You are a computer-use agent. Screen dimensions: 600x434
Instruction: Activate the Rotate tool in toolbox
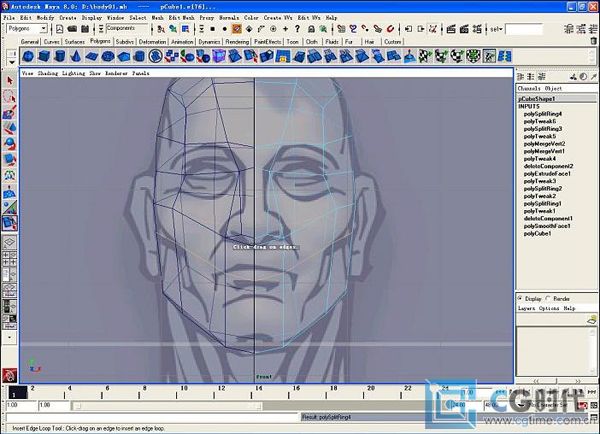(10, 144)
